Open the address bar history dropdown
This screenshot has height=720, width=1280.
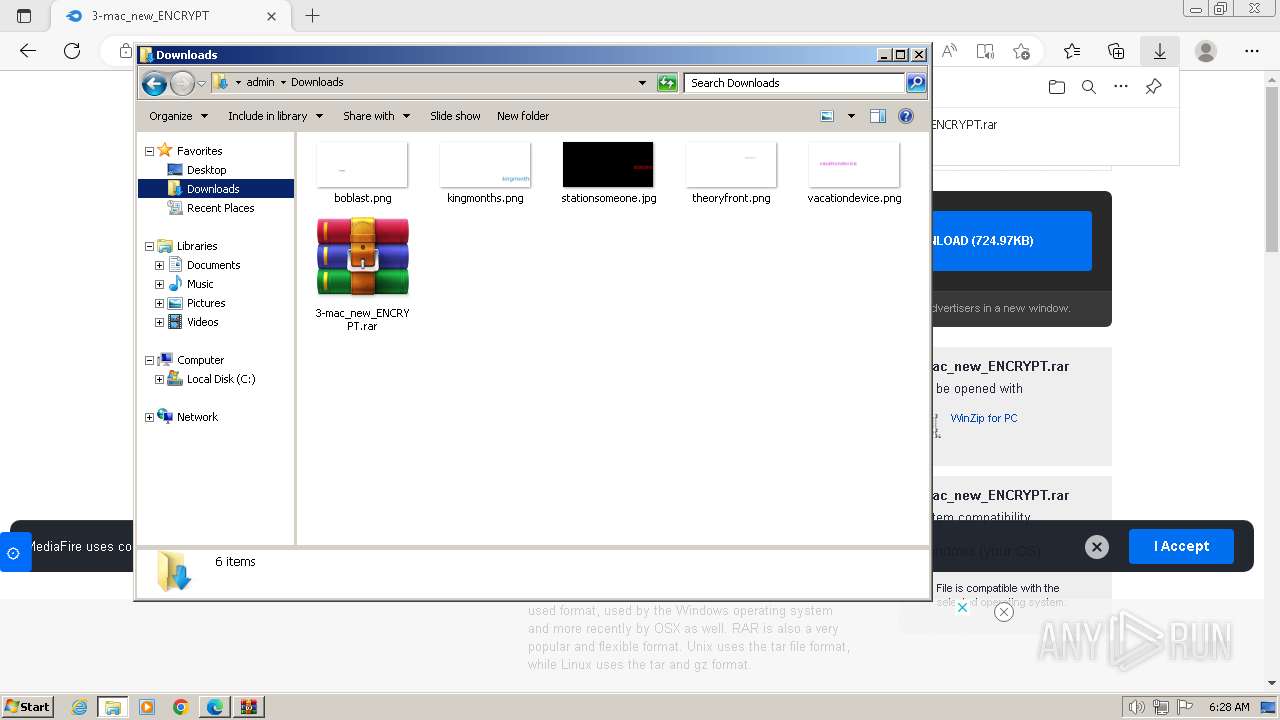click(642, 83)
